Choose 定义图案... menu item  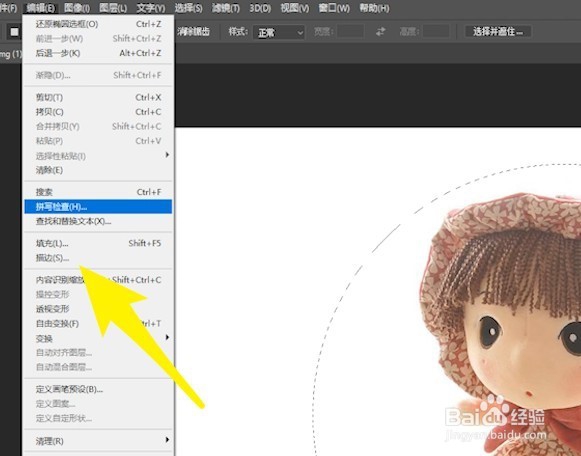click(x=99, y=403)
